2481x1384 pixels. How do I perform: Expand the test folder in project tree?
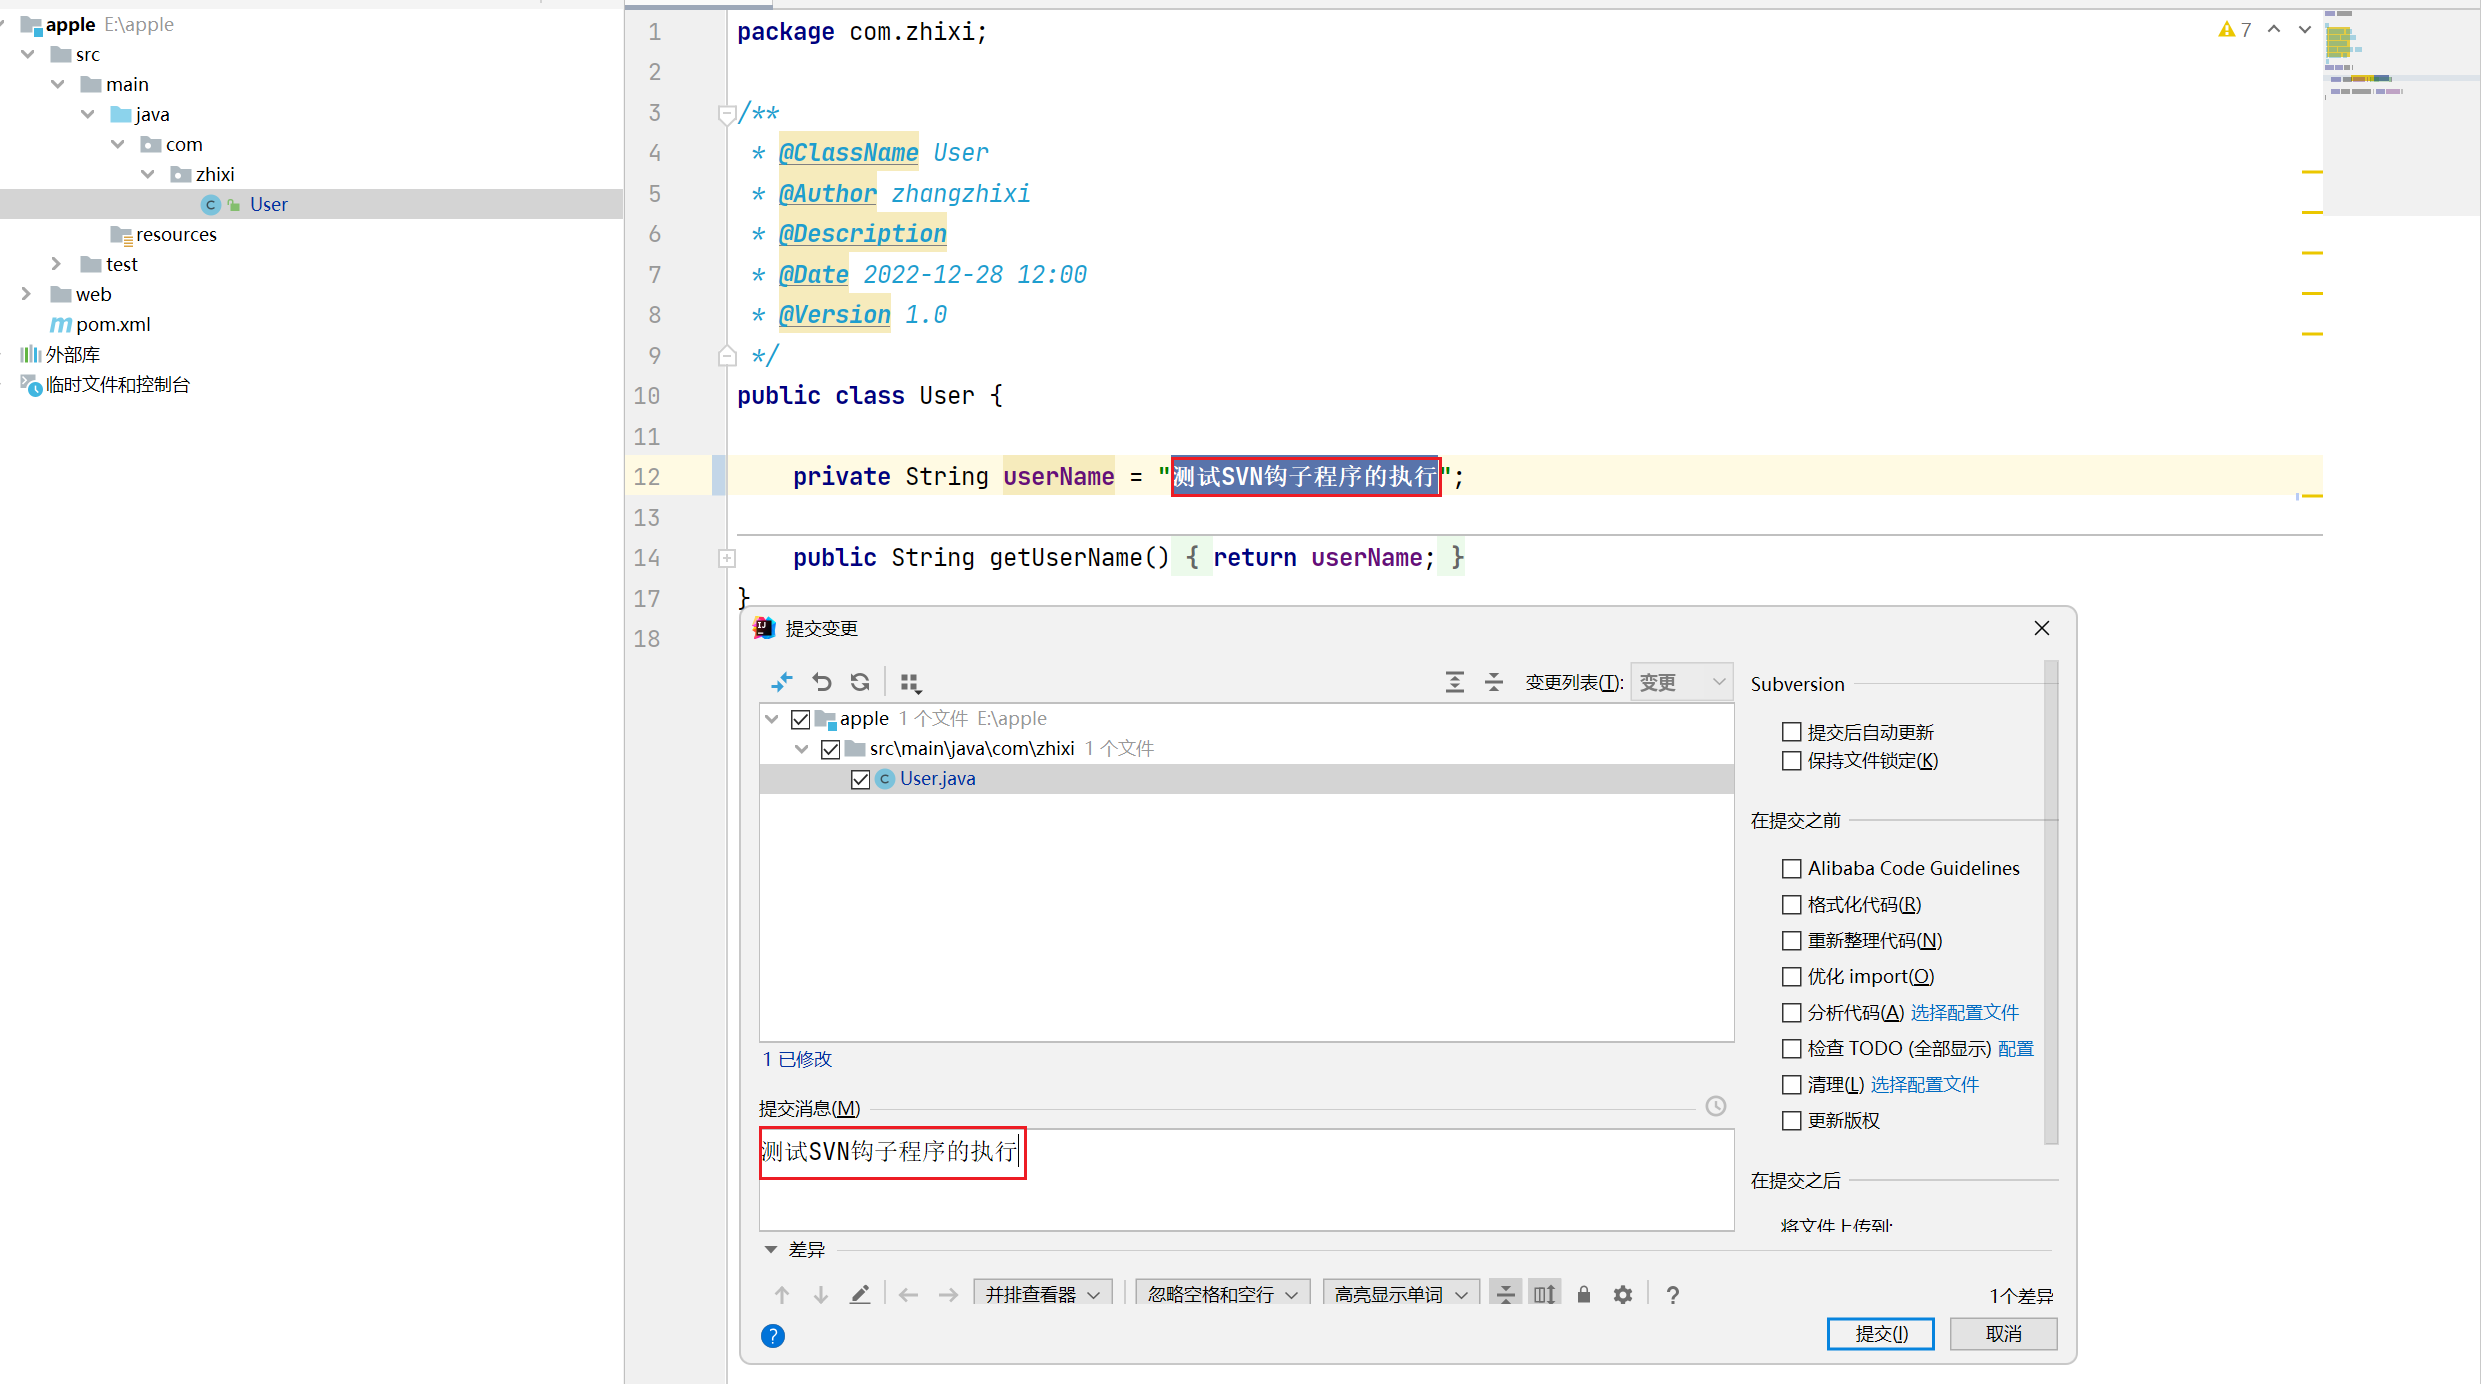pyautogui.click(x=56, y=264)
